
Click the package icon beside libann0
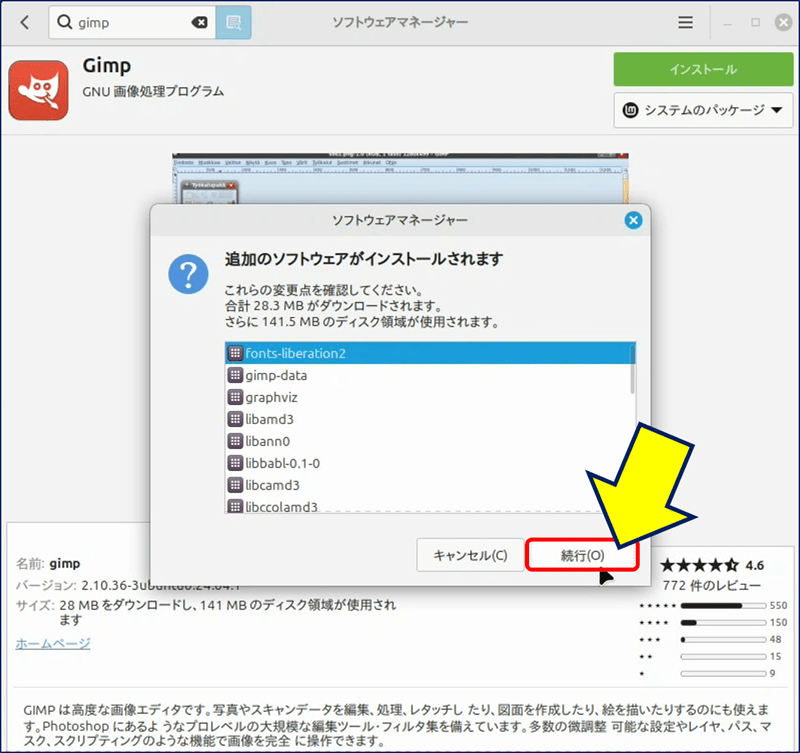click(235, 441)
